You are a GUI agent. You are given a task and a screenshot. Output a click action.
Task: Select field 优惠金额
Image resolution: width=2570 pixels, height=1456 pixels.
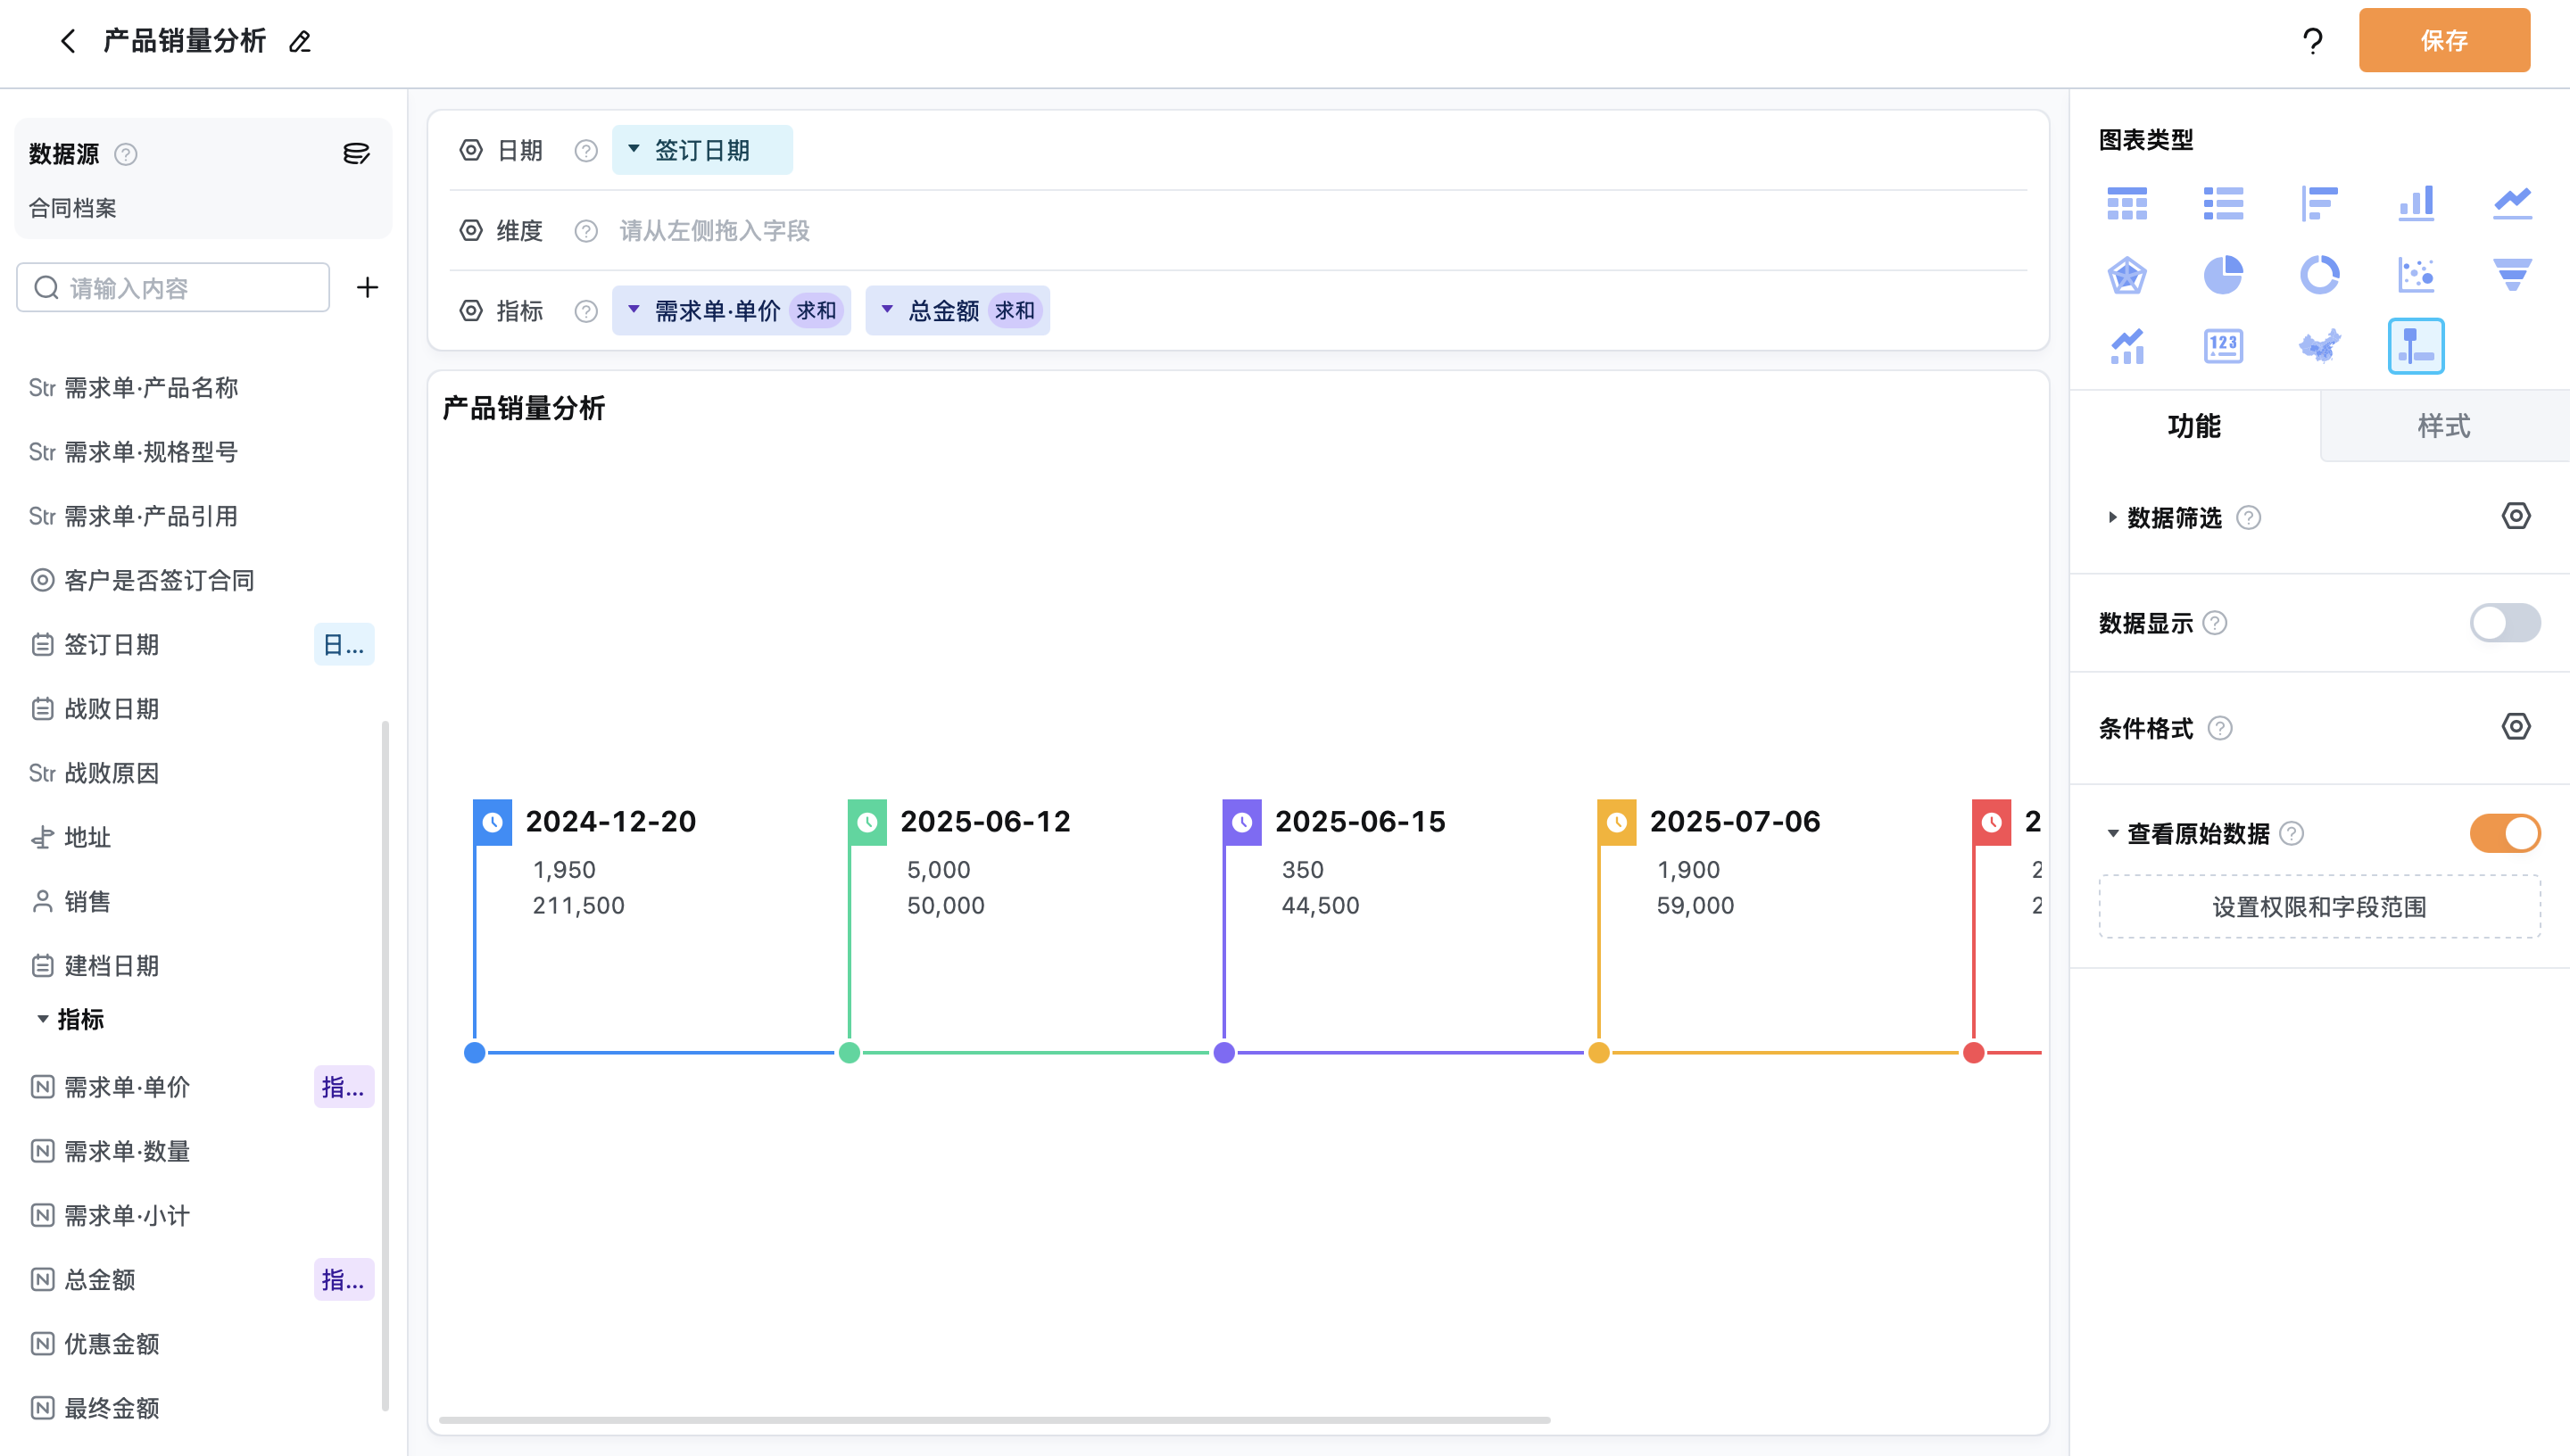(x=111, y=1344)
